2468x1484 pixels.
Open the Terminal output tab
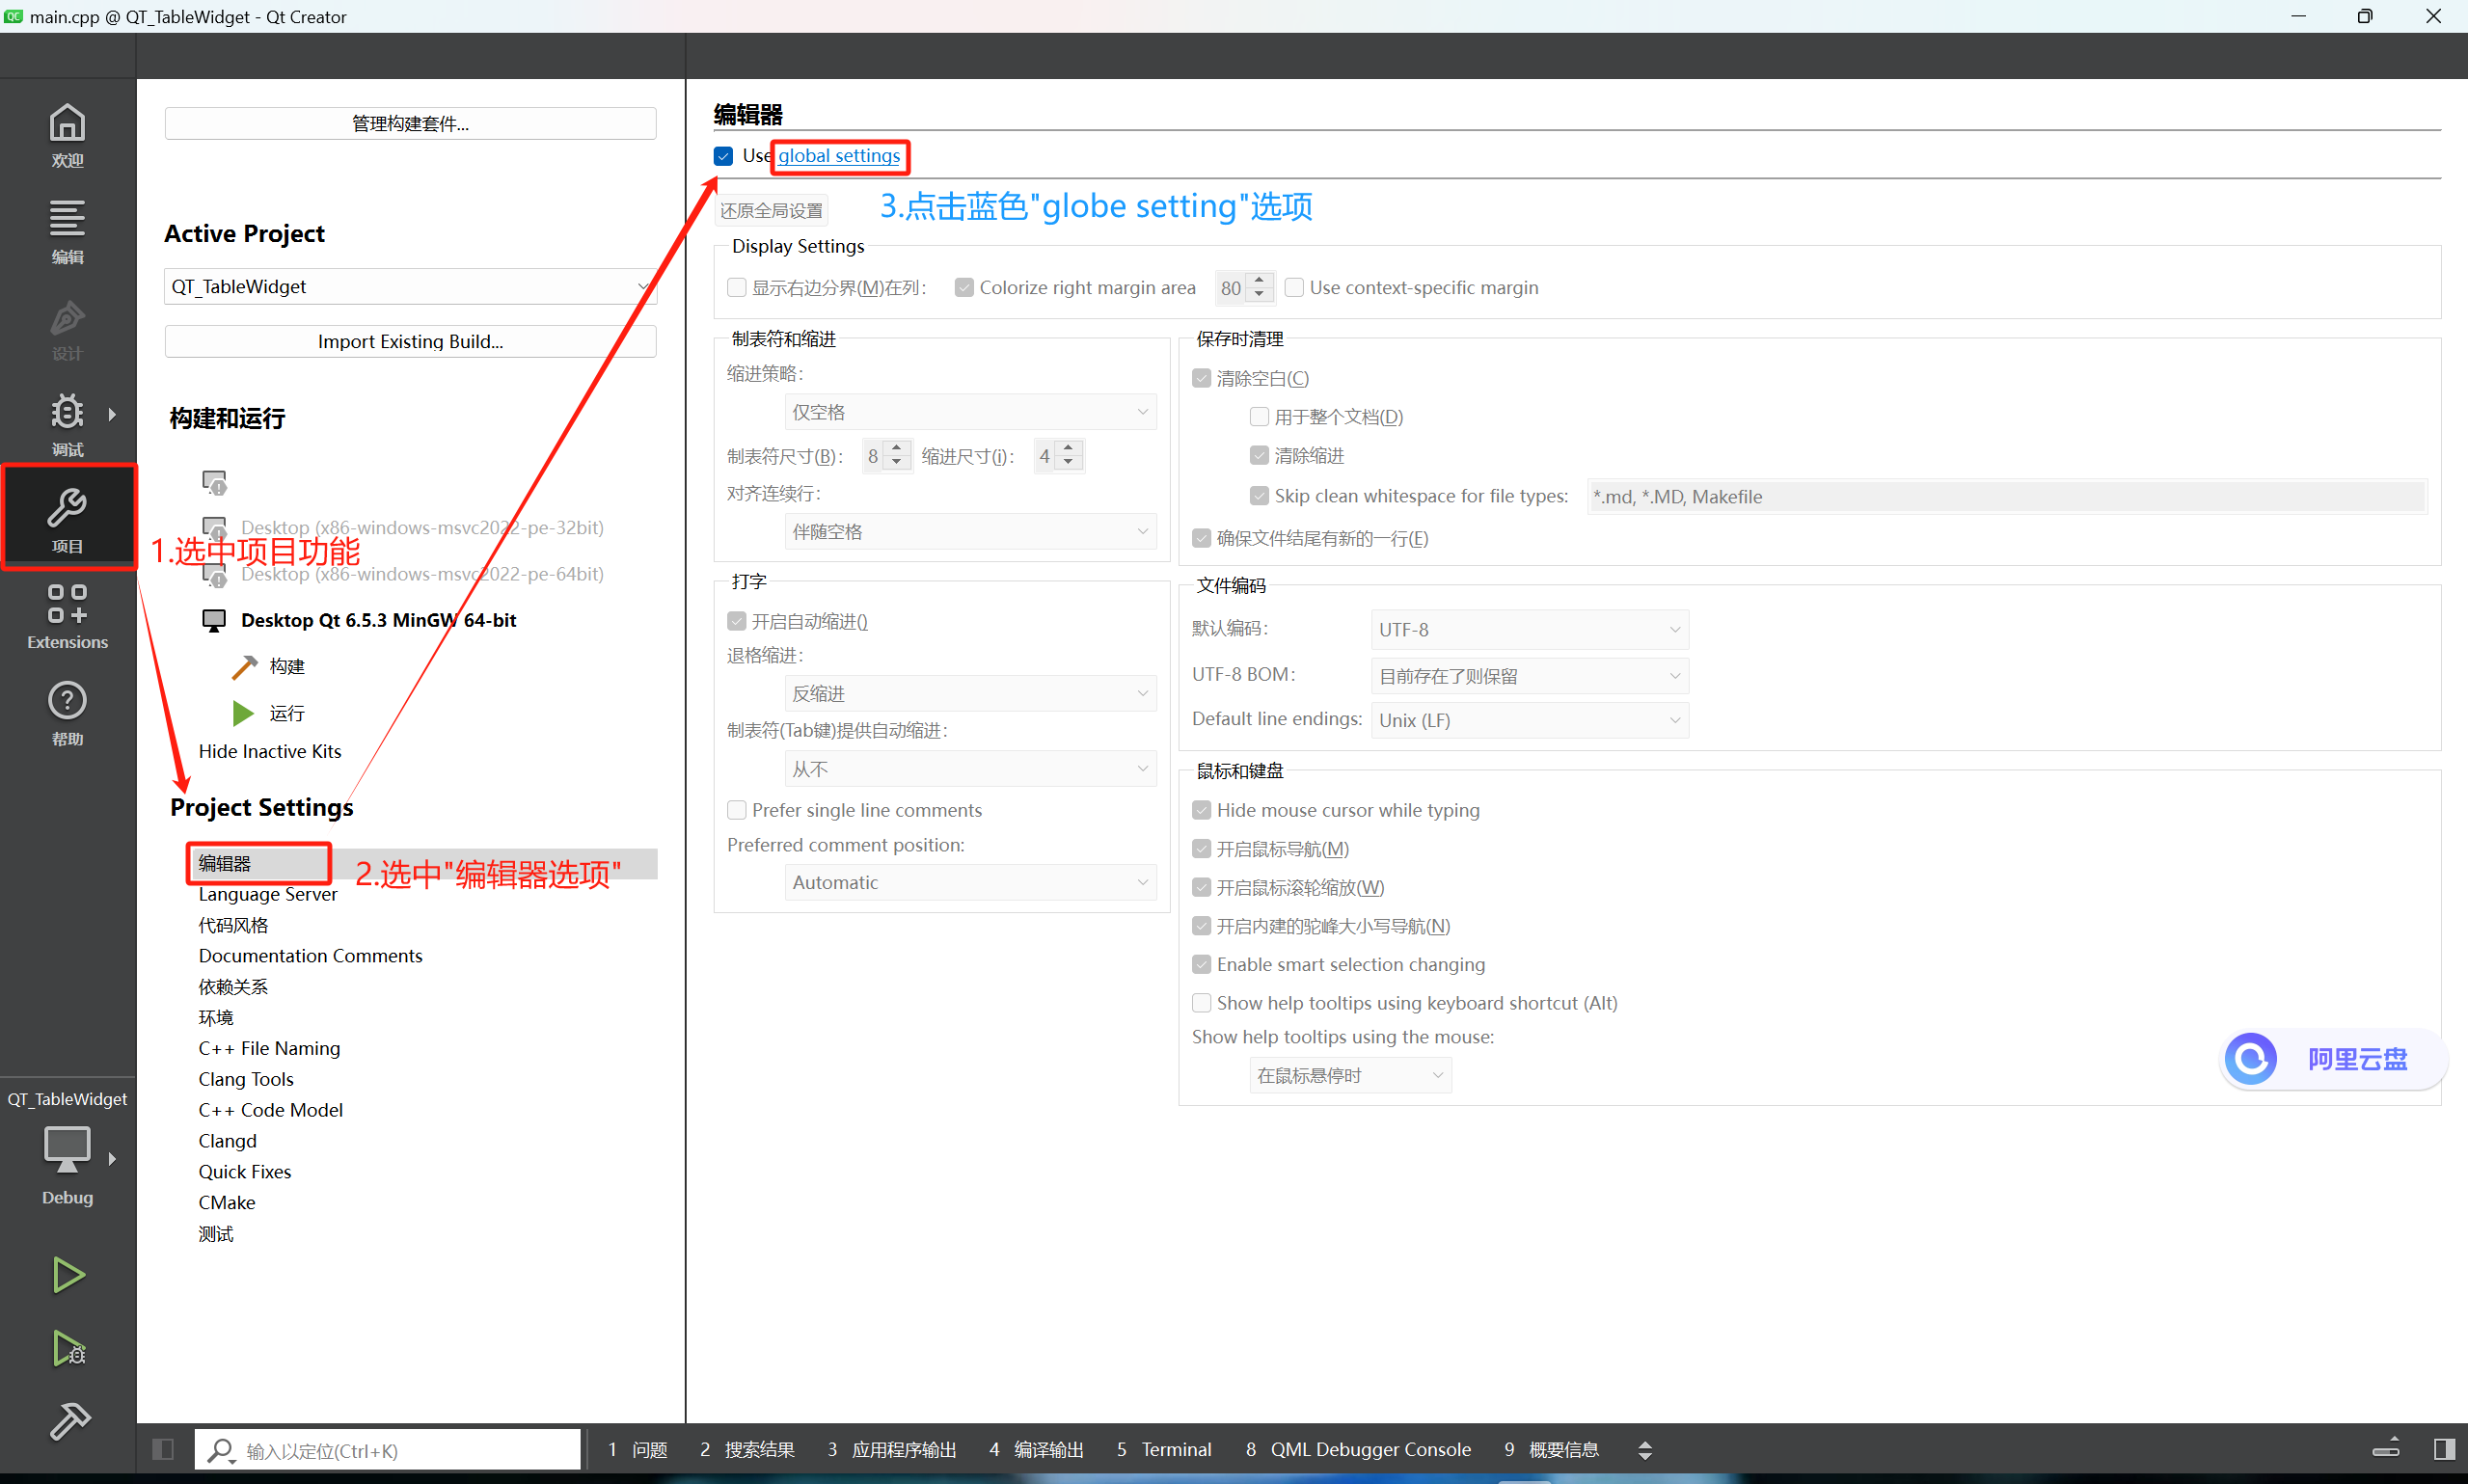1164,1449
